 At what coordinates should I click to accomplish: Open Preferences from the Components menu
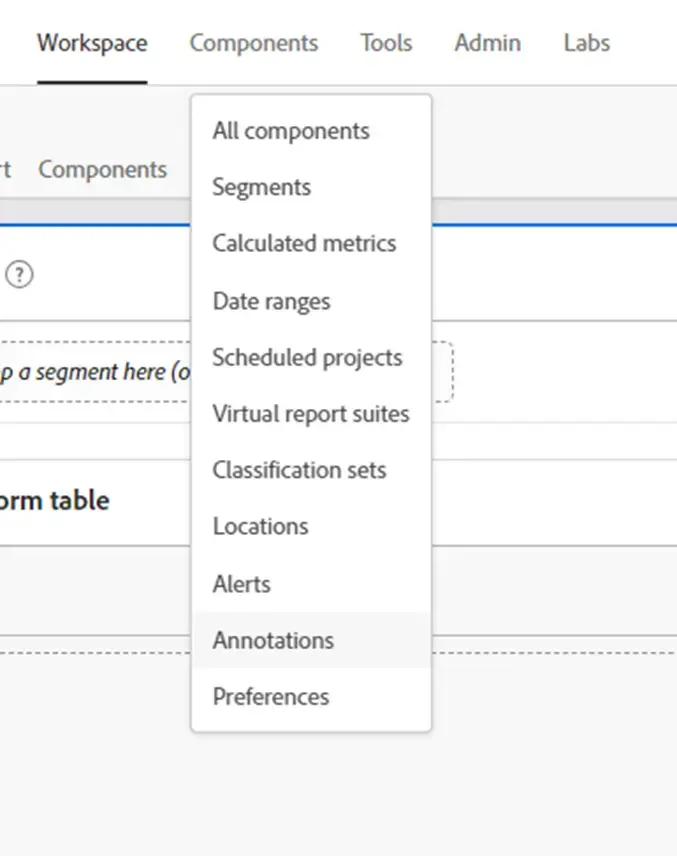tap(271, 696)
